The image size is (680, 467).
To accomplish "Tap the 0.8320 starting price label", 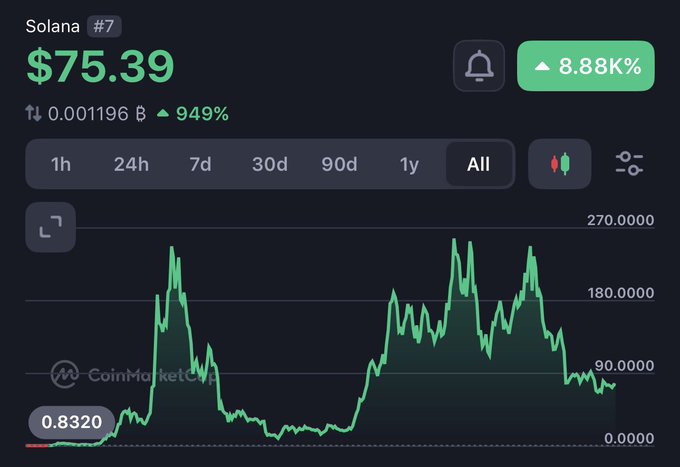I will (72, 422).
